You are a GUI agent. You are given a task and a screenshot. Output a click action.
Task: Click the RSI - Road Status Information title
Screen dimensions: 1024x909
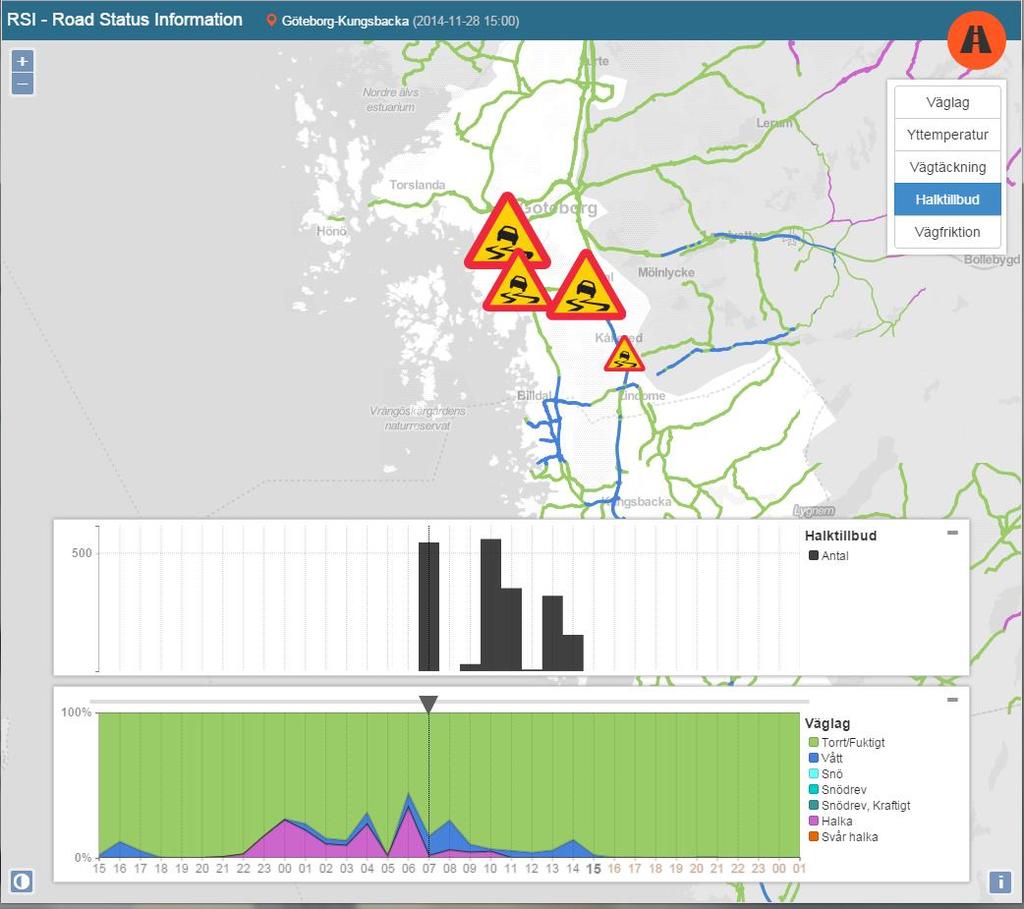pyautogui.click(x=125, y=20)
